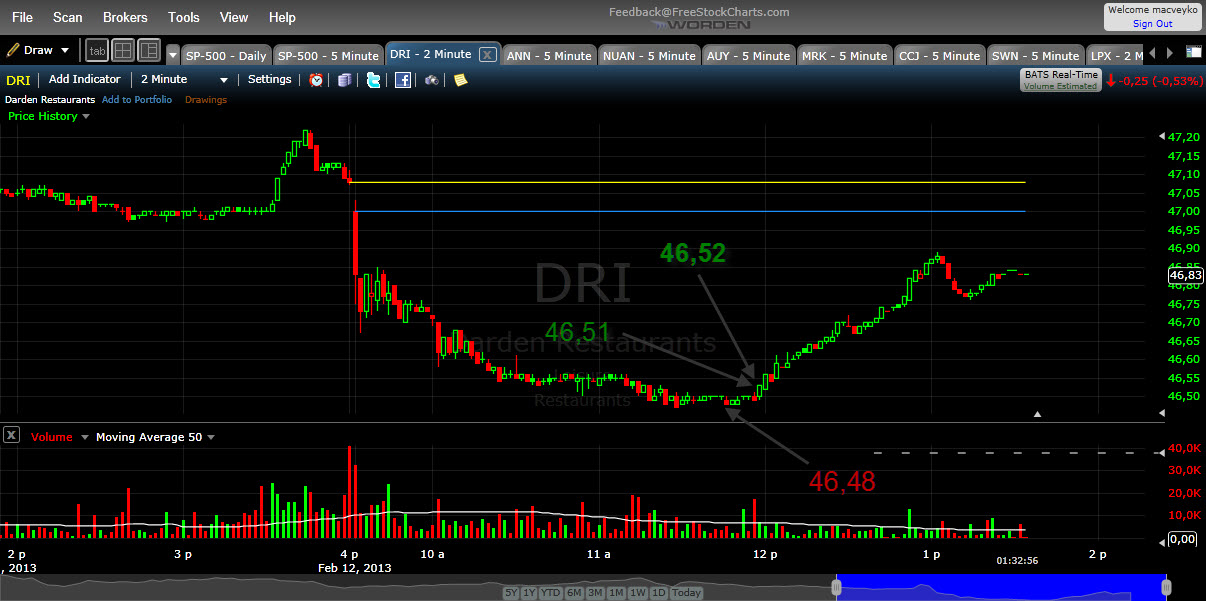1206x601 pixels.
Task: Set range to YTD
Action: click(550, 593)
